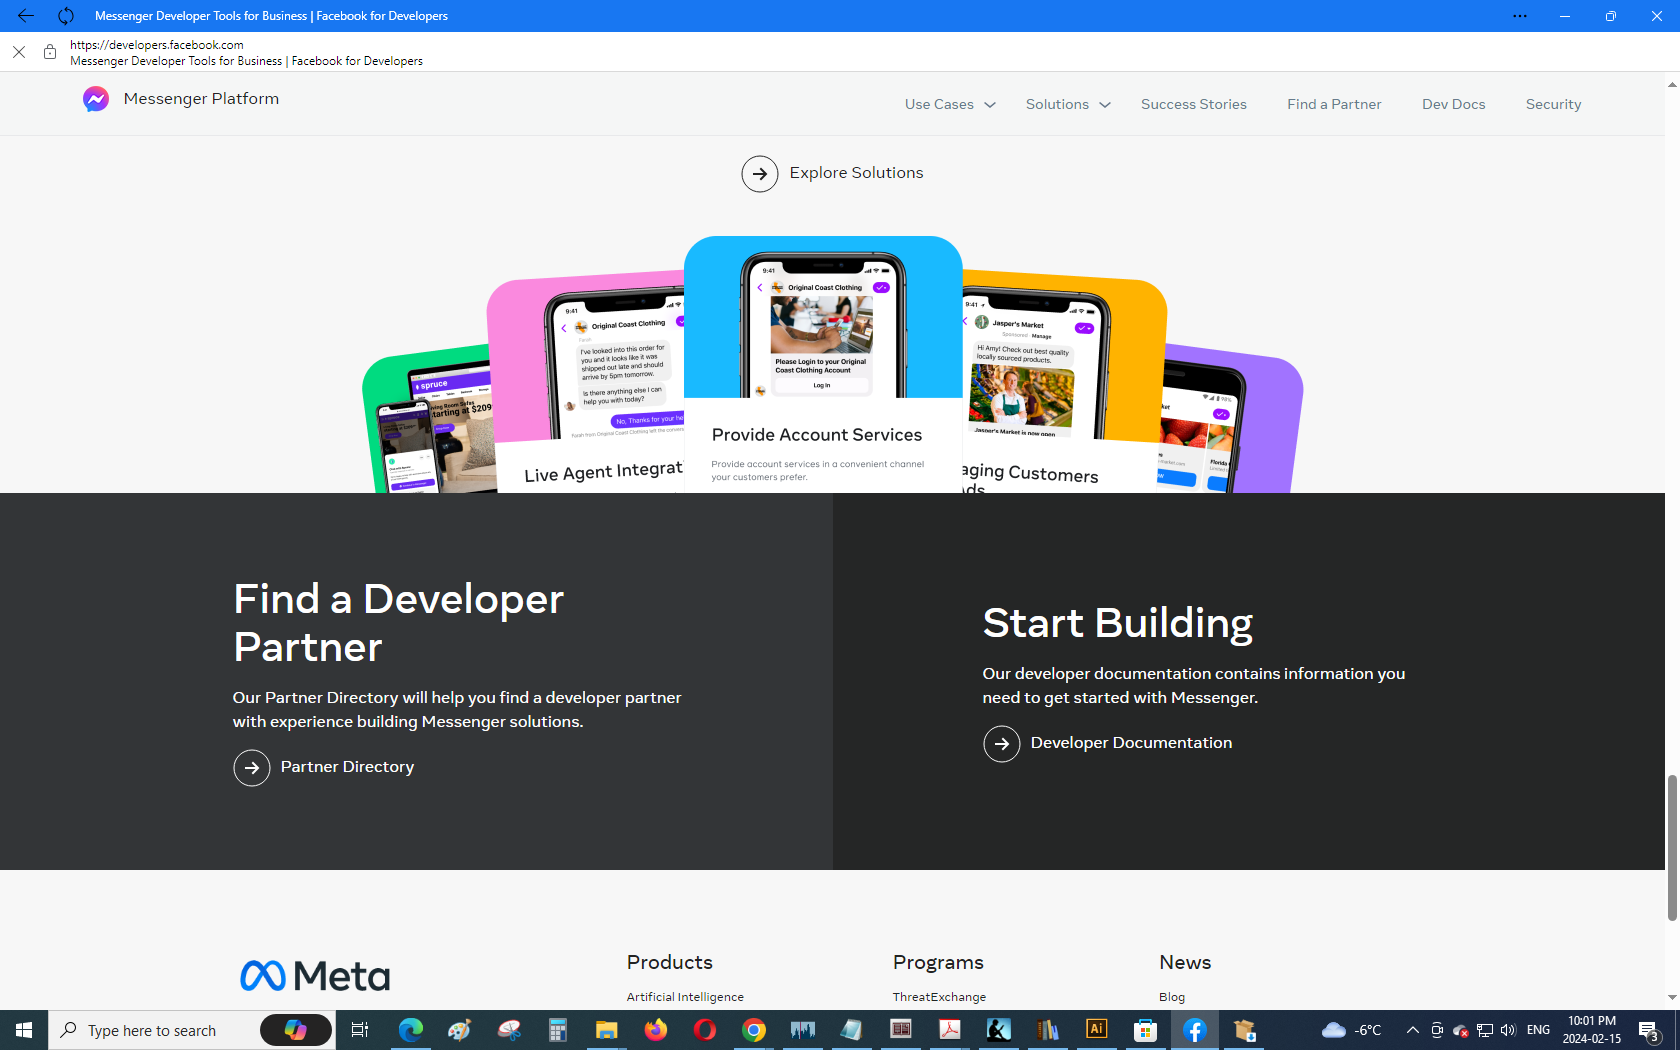Open Google Chrome from the taskbar
Viewport: 1680px width, 1050px height.
point(754,1030)
